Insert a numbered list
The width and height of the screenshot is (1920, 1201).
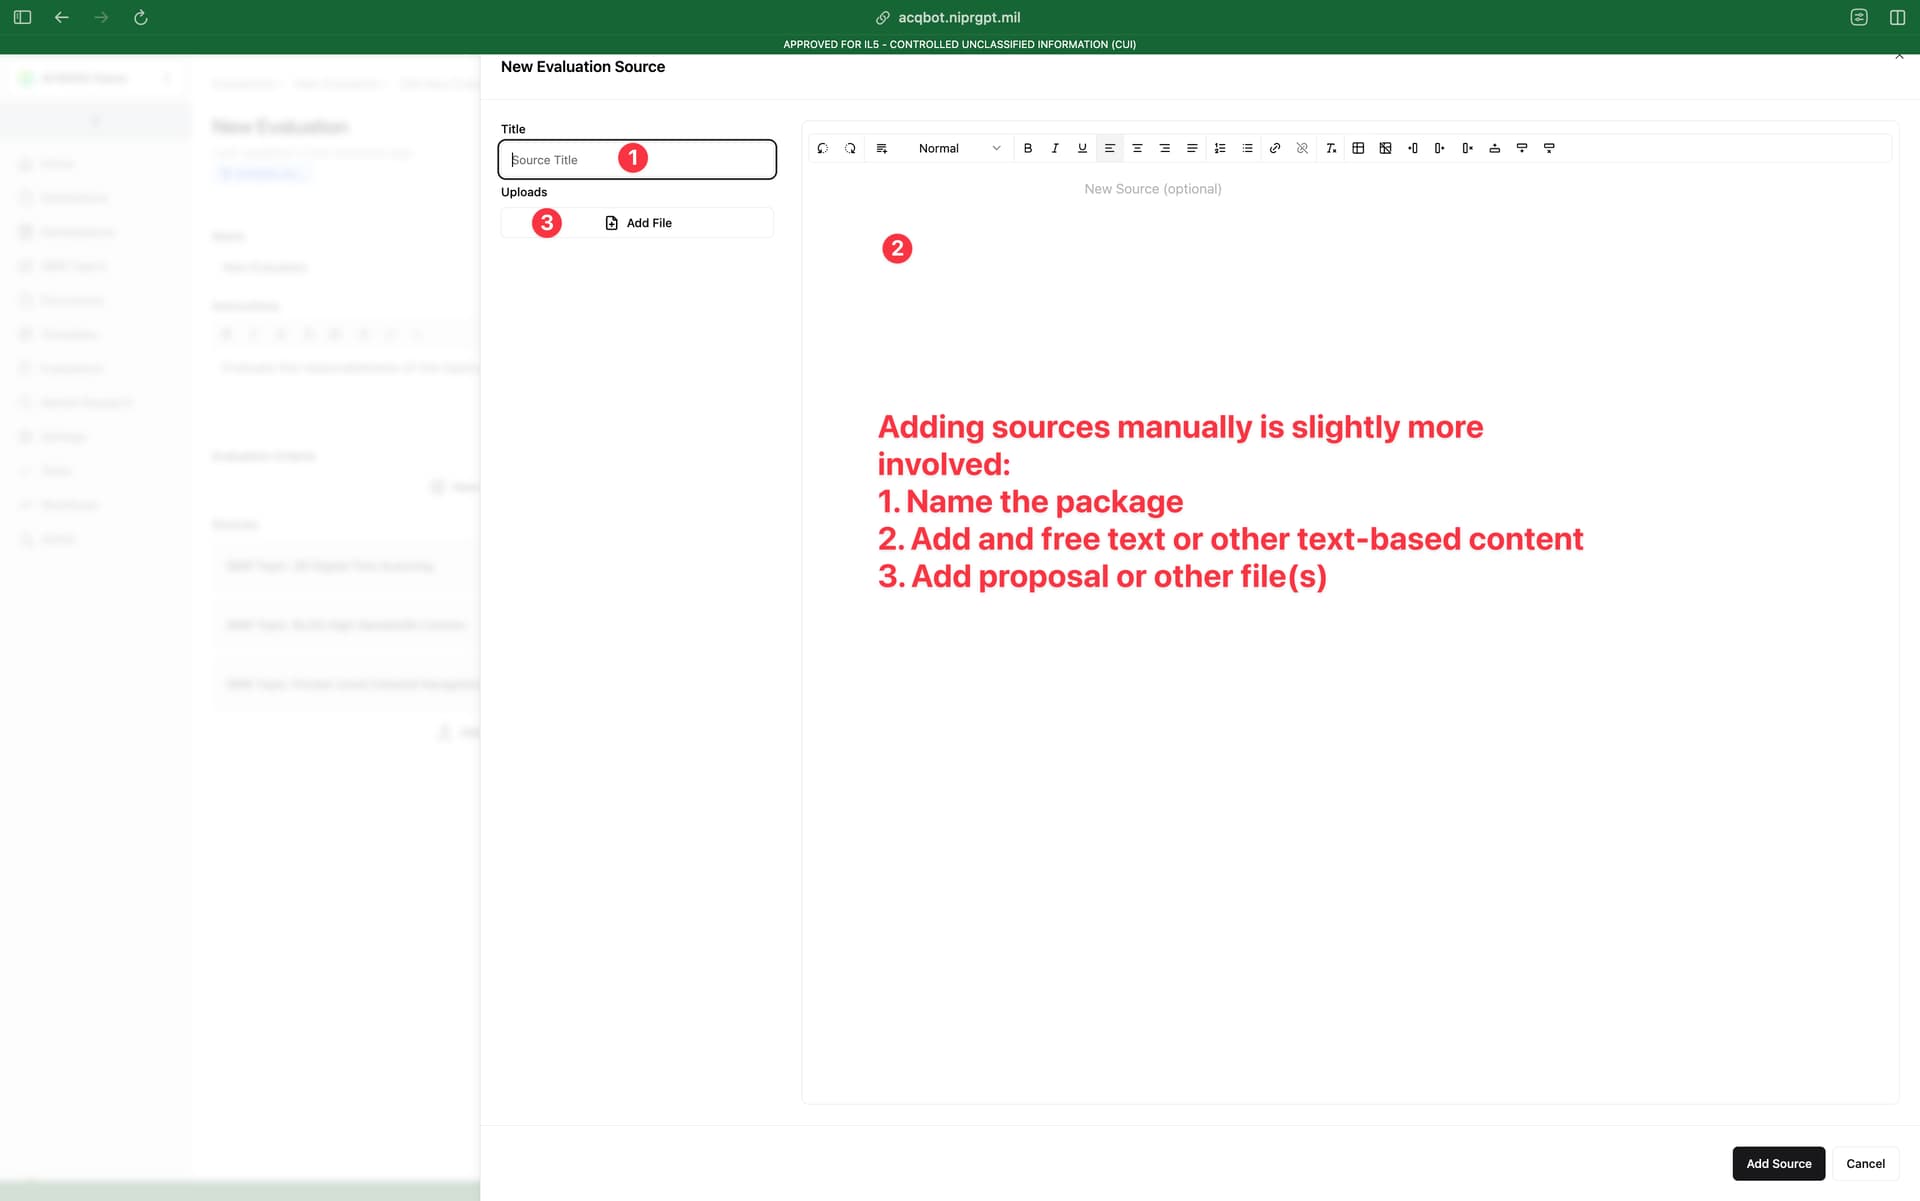[x=1219, y=148]
